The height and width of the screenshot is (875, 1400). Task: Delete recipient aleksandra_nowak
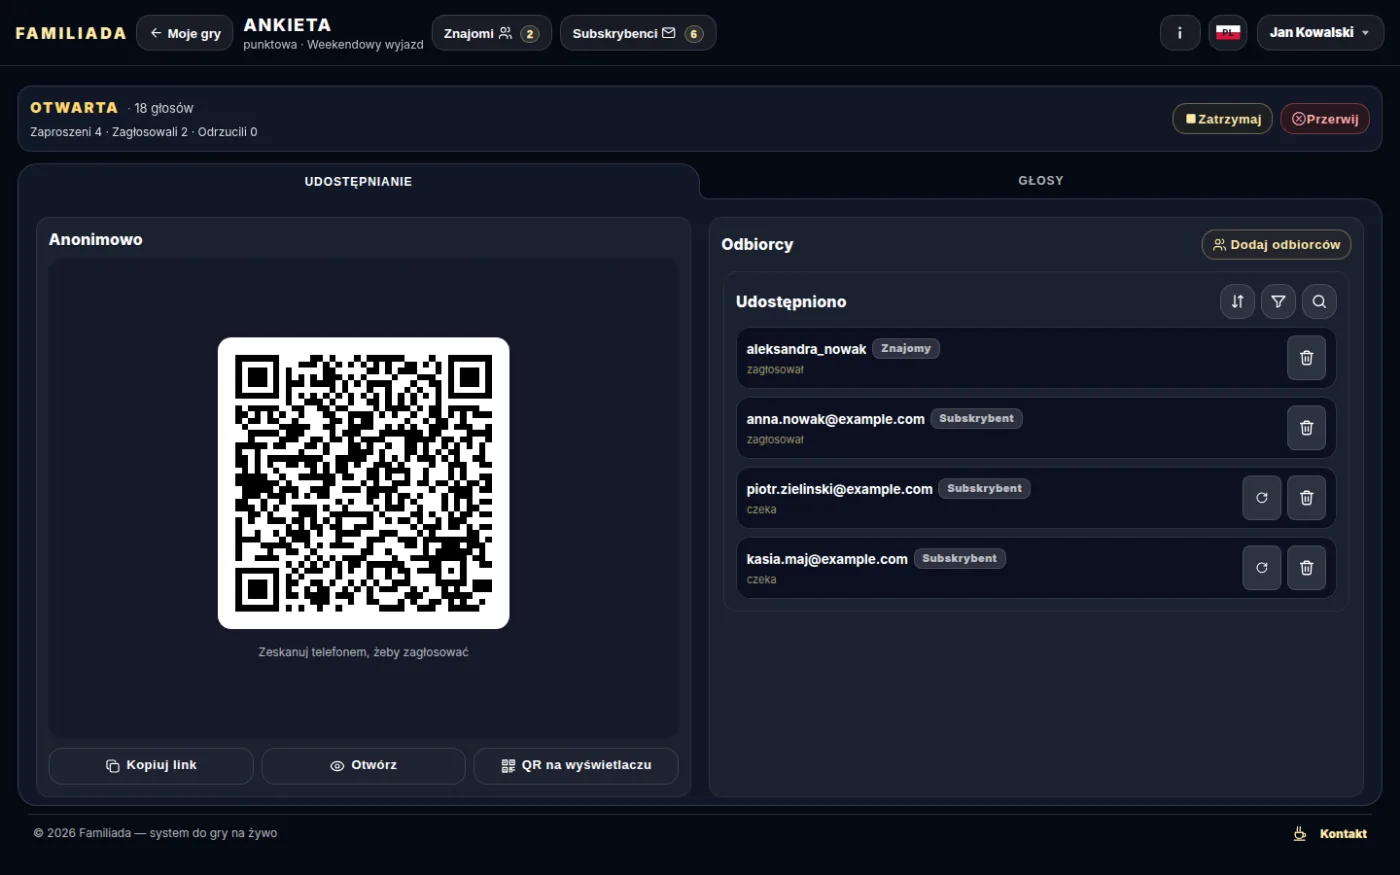1306,358
